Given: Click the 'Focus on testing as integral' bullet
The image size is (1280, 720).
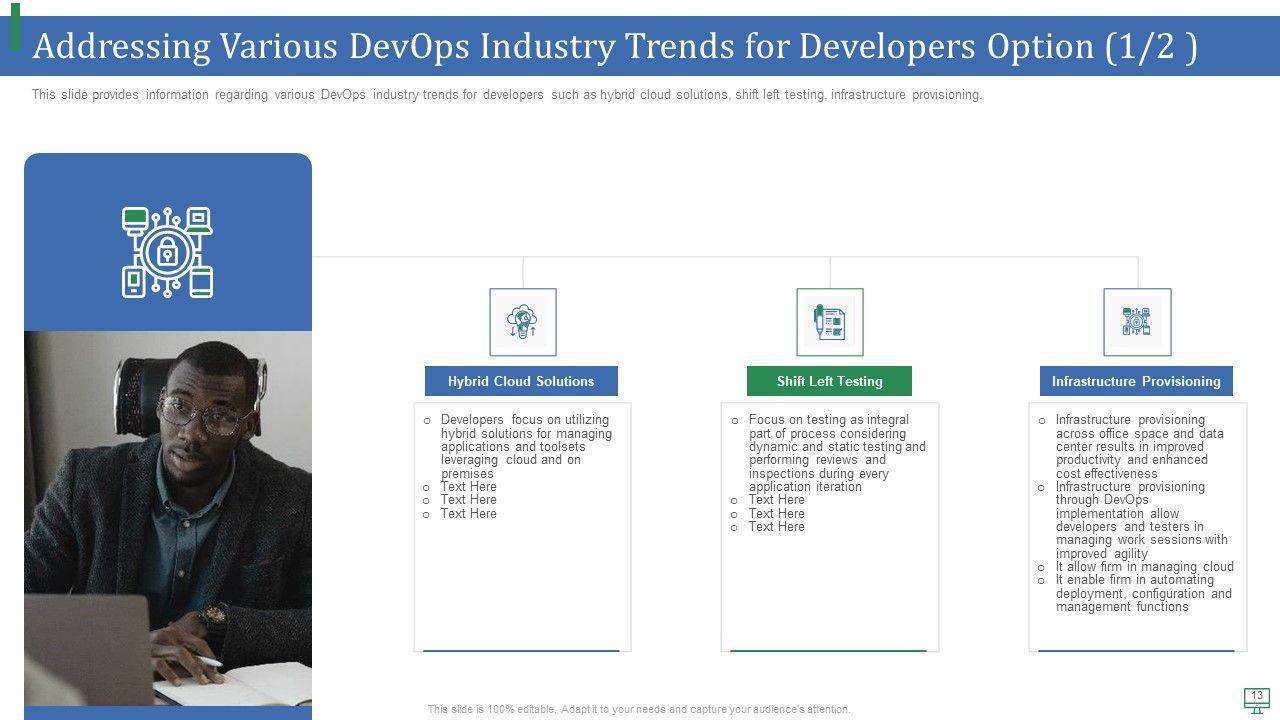Looking at the screenshot, I should point(836,453).
